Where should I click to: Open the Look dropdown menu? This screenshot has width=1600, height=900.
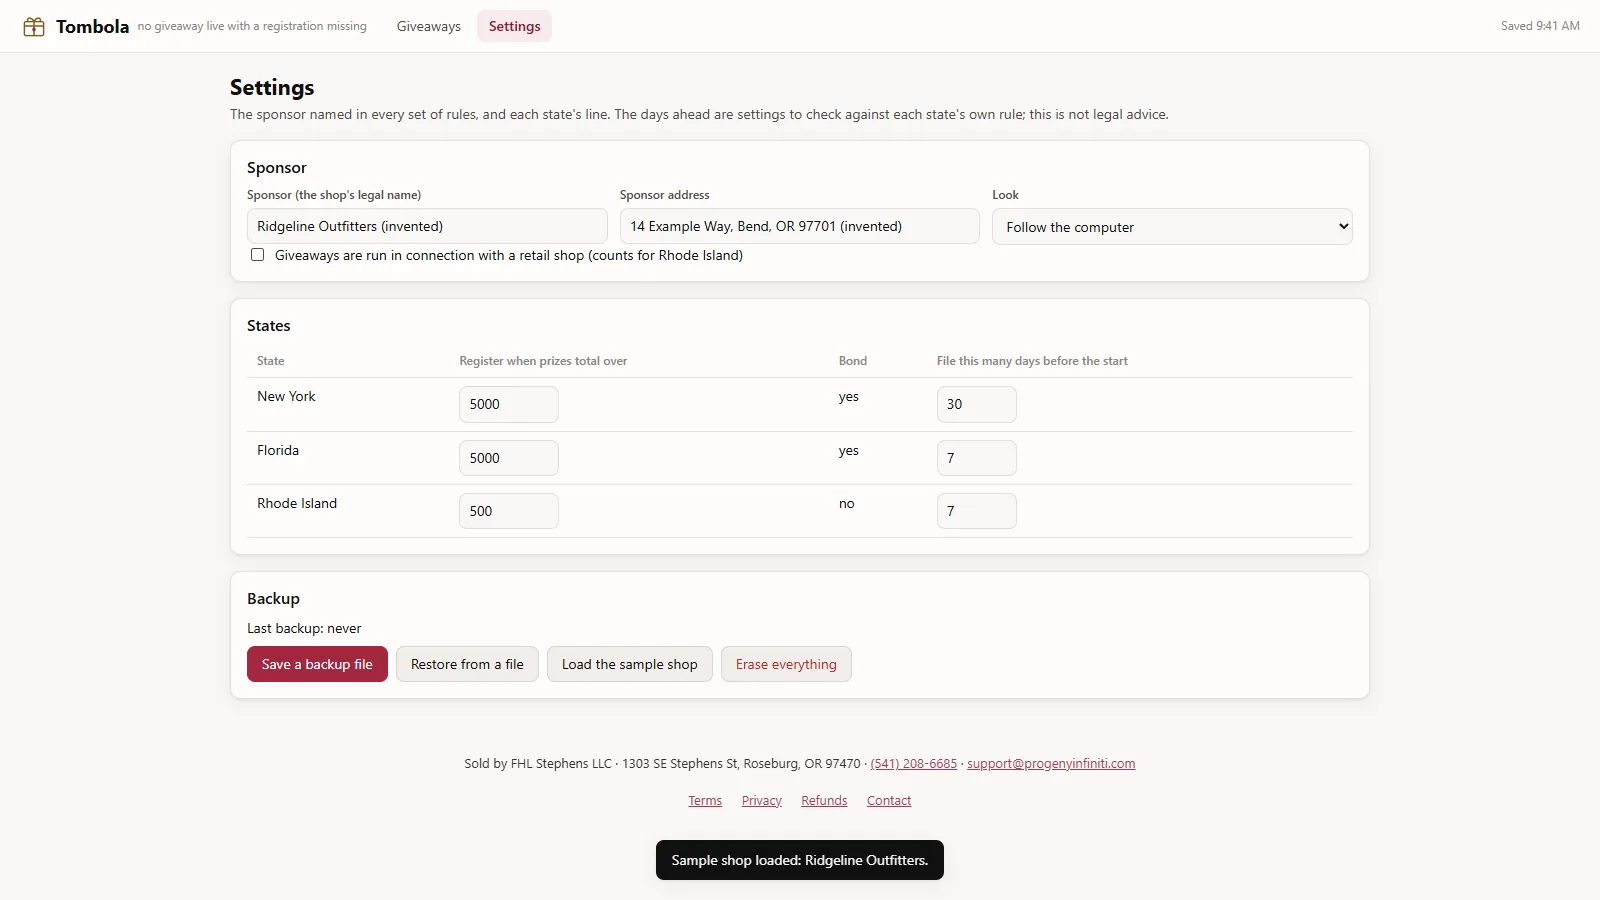click(1172, 227)
